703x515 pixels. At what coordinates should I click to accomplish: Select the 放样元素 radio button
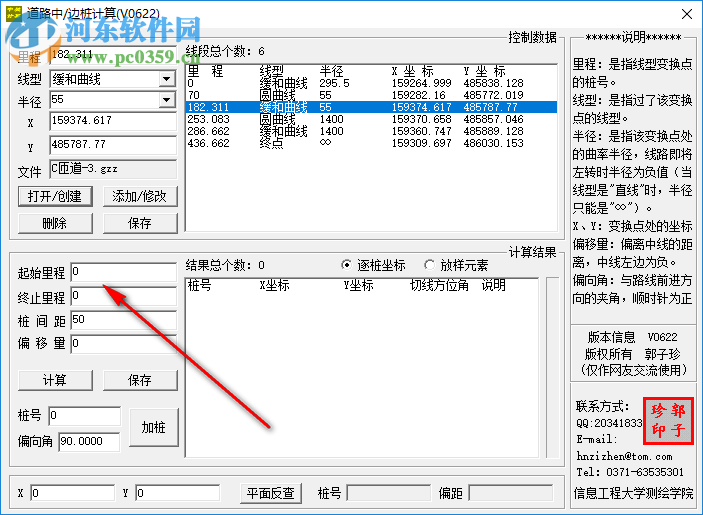coord(429,265)
